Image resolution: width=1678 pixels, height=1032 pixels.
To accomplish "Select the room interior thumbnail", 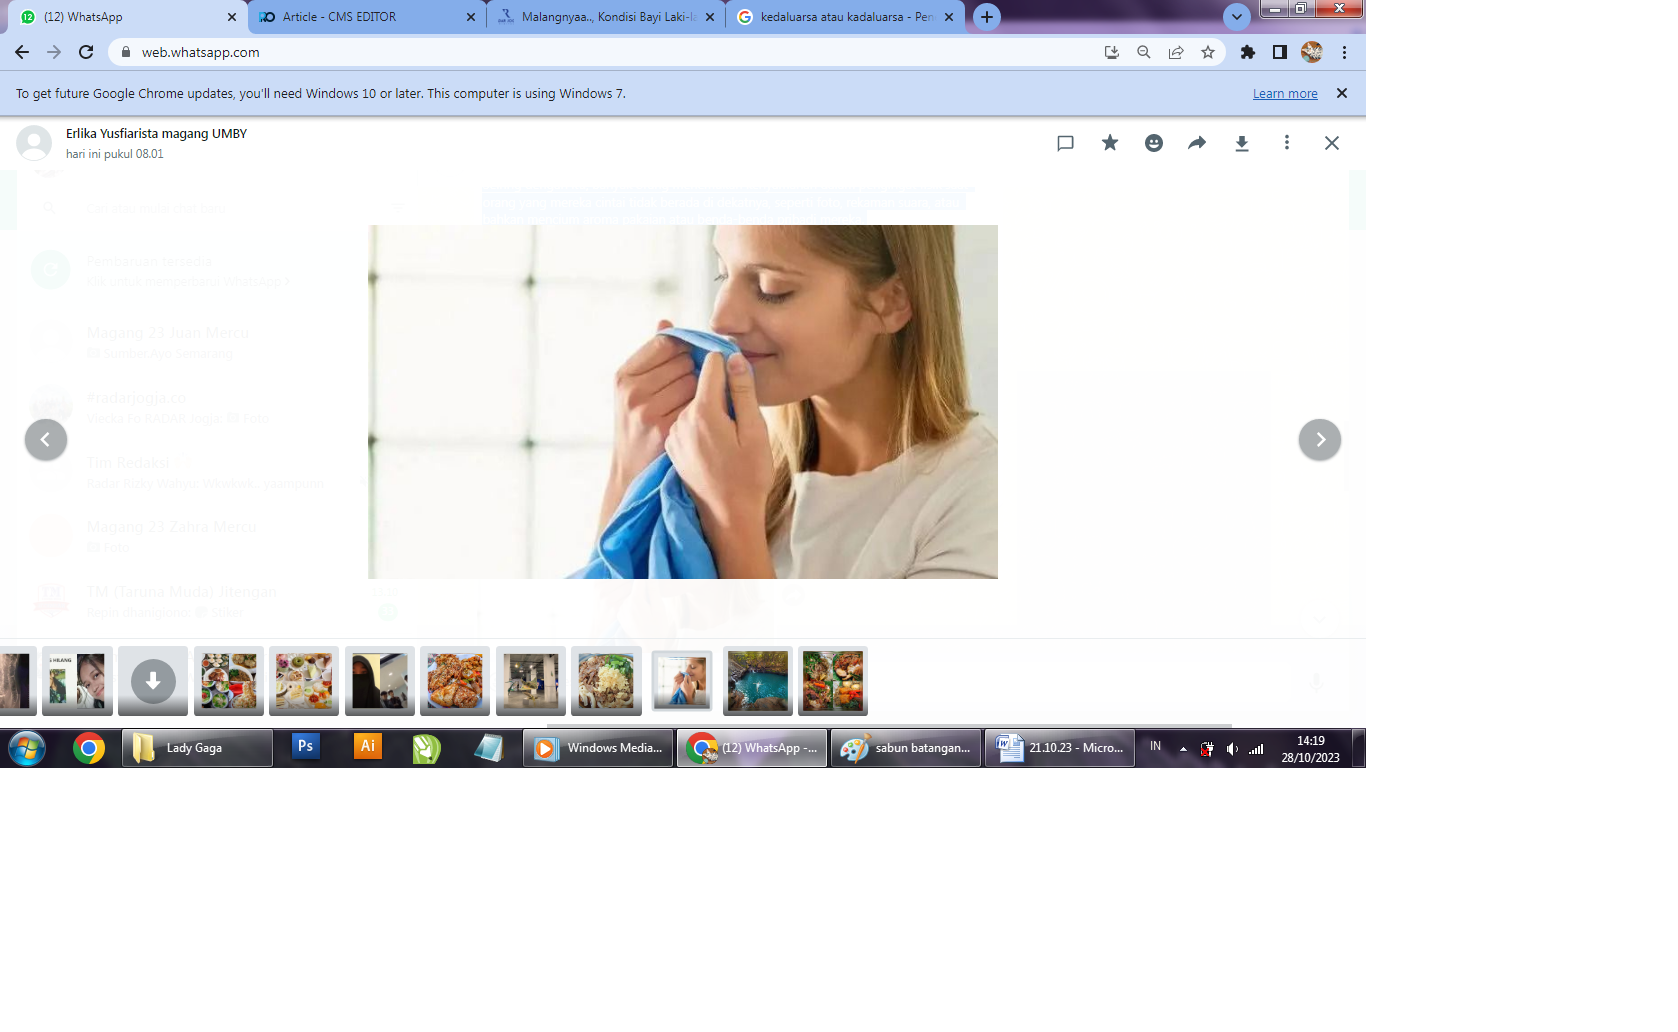I will pos(531,681).
